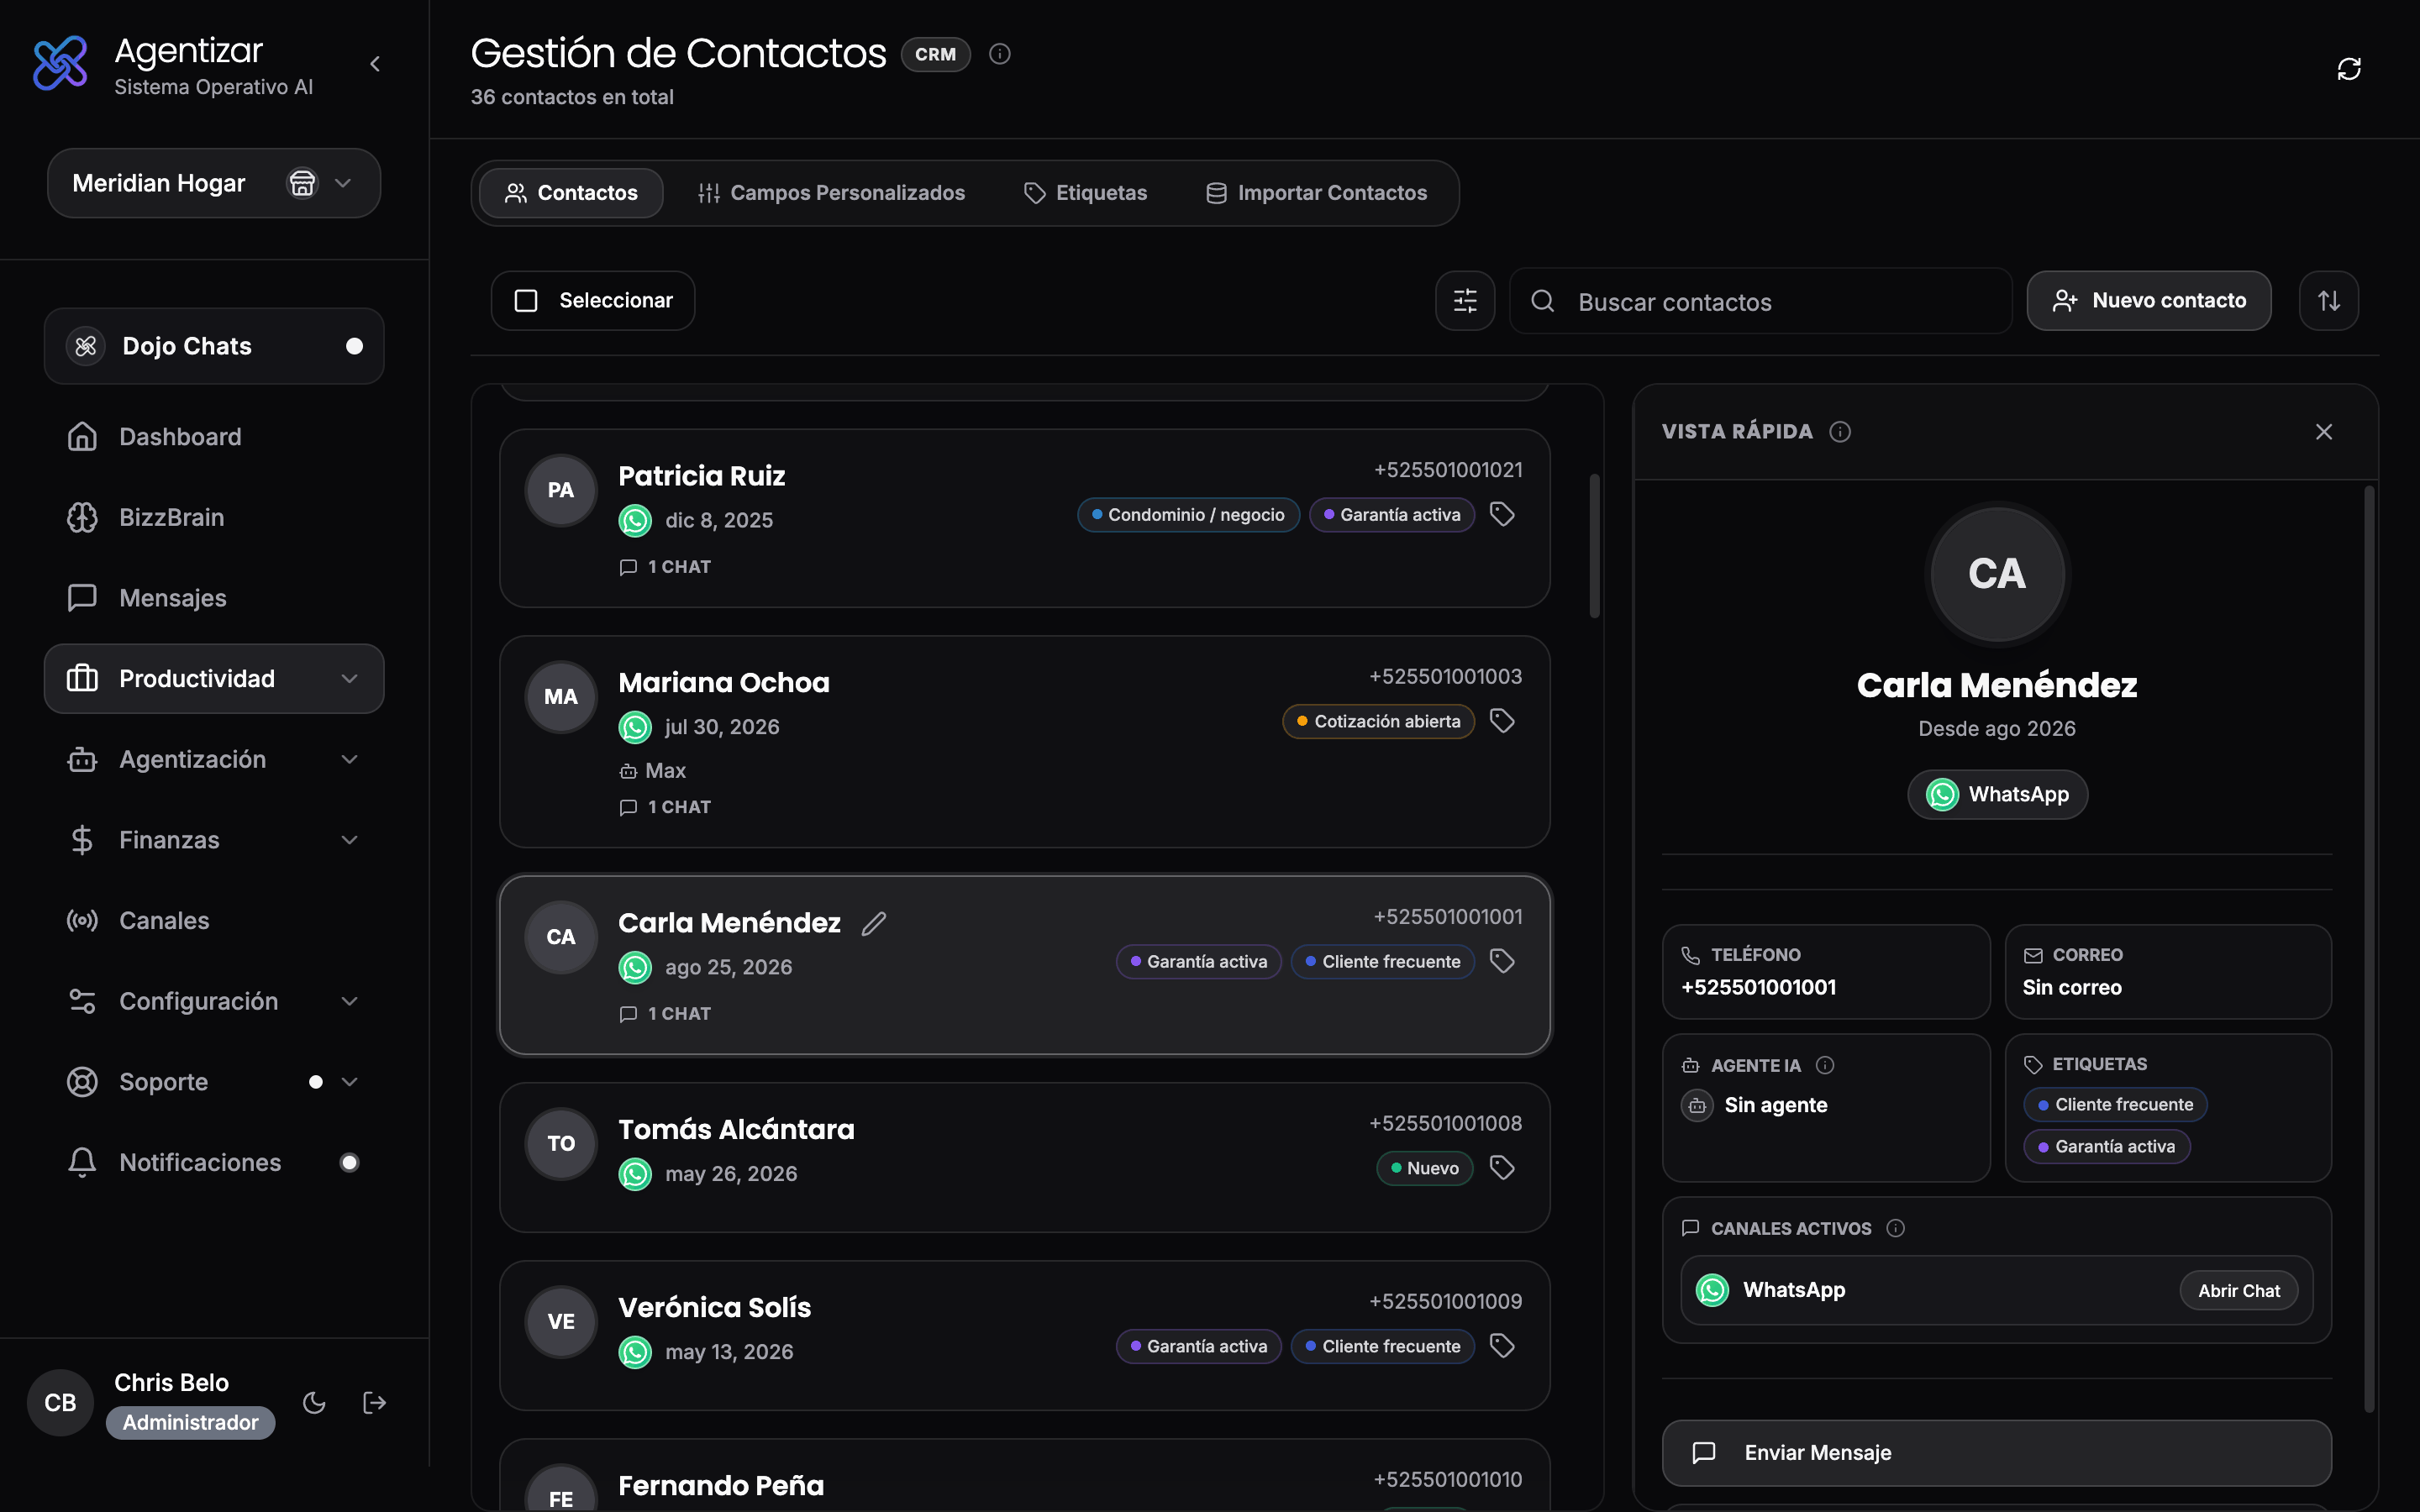
Task: Click the logout icon
Action: (x=374, y=1403)
